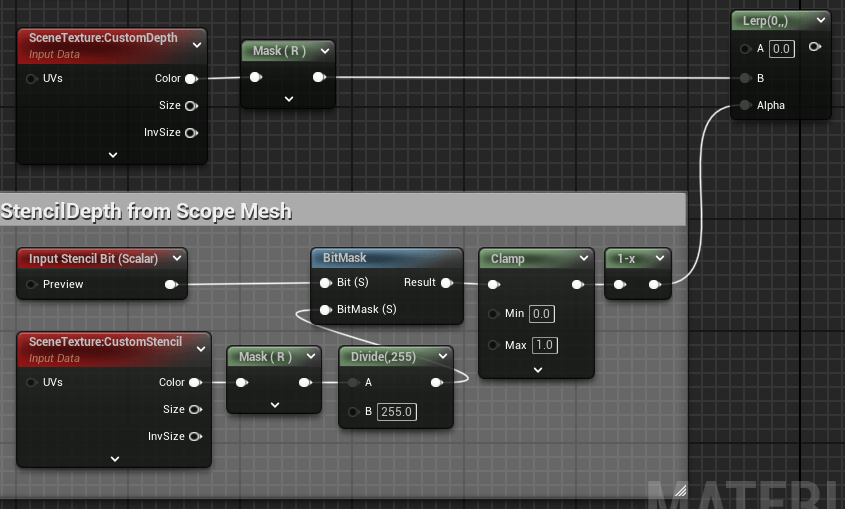
Task: Select the BitMask node title
Action: pyautogui.click(x=345, y=258)
